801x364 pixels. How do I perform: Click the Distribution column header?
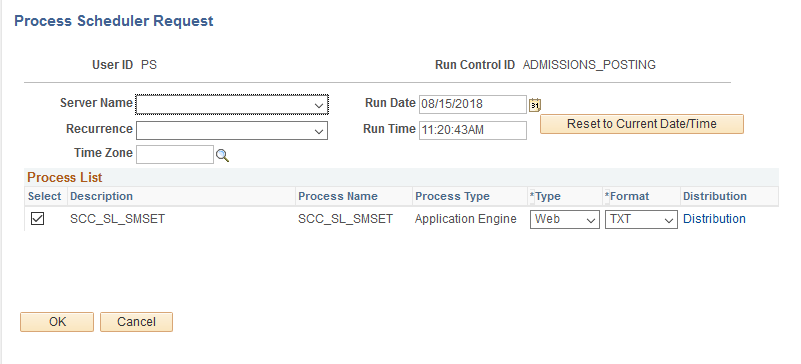[x=715, y=197]
